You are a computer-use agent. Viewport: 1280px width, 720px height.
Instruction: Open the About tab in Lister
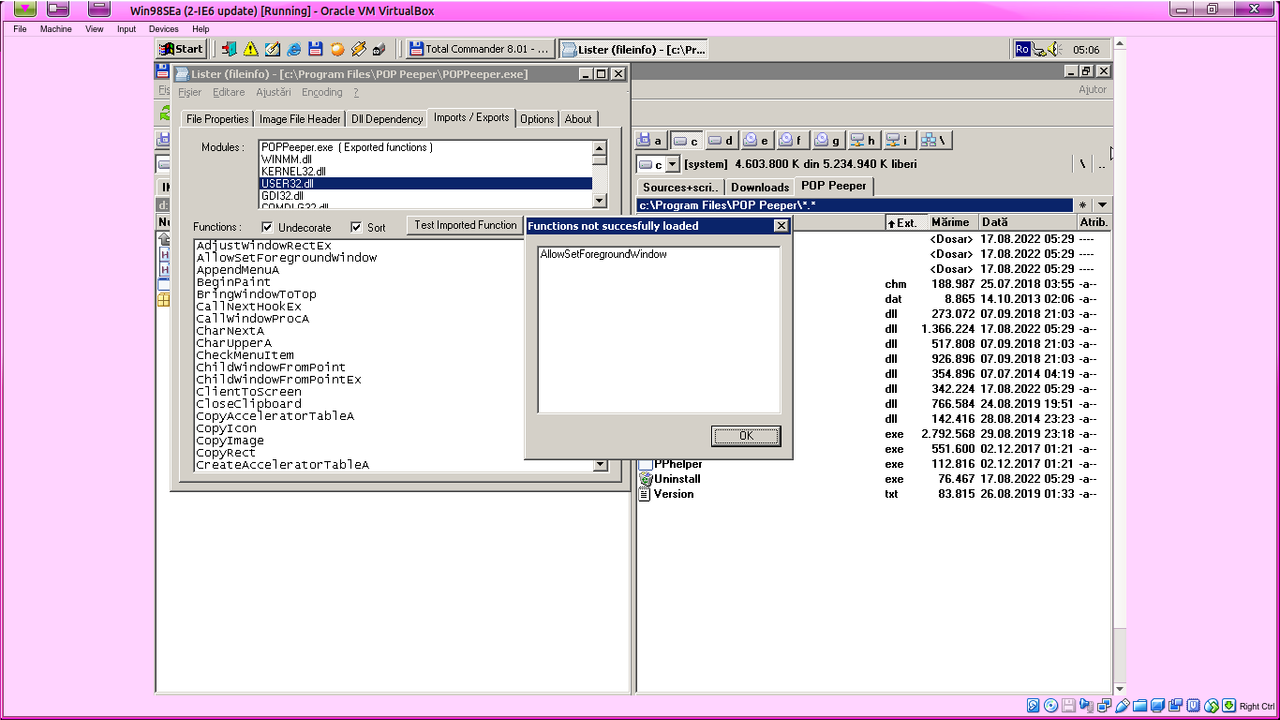point(578,119)
